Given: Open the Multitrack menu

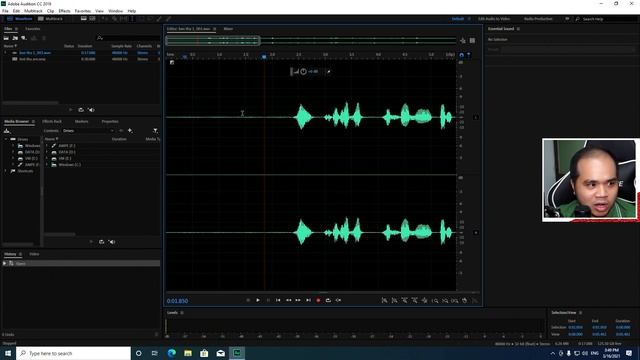Looking at the screenshot, I should [33, 11].
